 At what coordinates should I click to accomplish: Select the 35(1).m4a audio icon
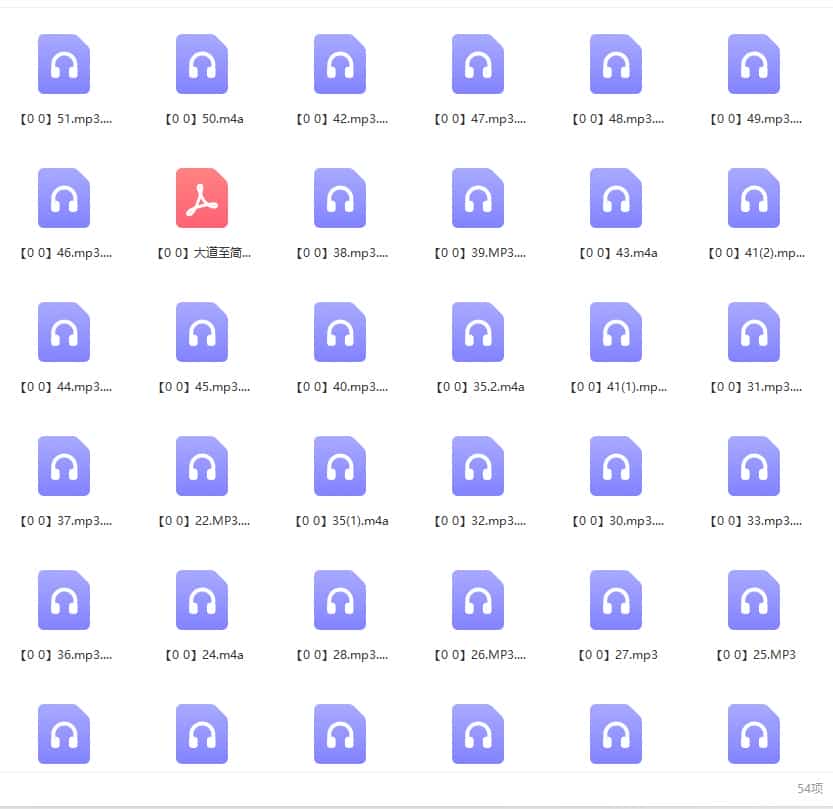[340, 466]
